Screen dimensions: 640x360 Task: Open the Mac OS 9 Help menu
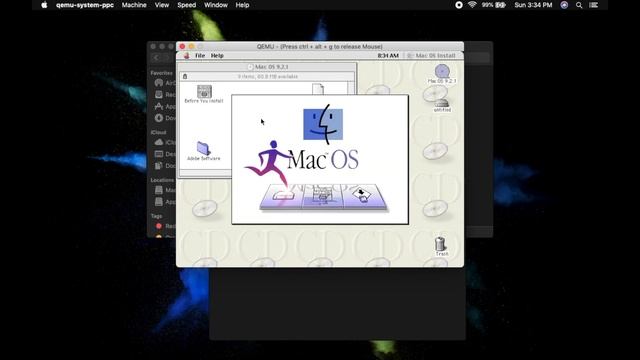click(217, 56)
